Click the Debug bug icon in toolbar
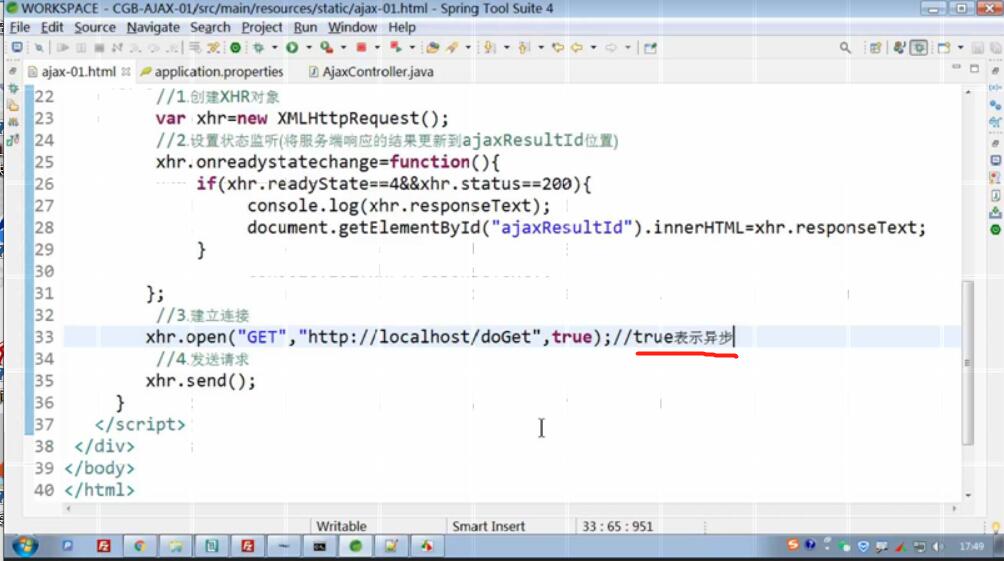This screenshot has width=1004, height=561. point(258,47)
